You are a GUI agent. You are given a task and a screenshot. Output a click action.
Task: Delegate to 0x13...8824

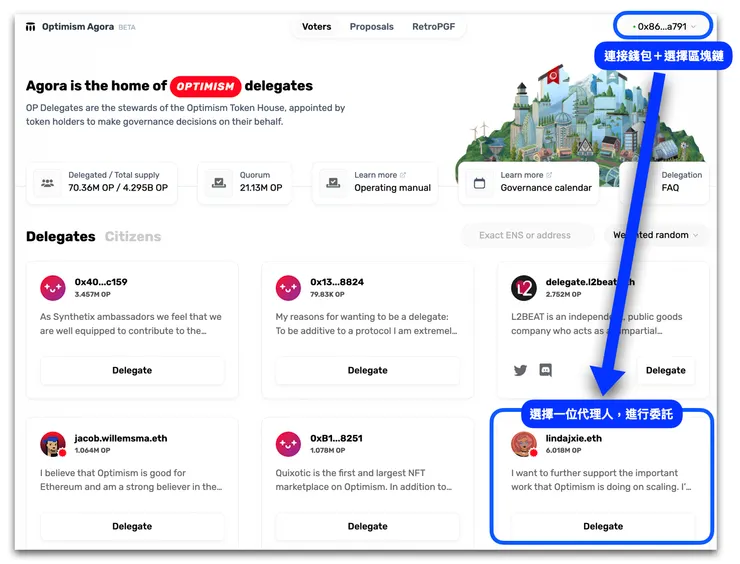(367, 370)
